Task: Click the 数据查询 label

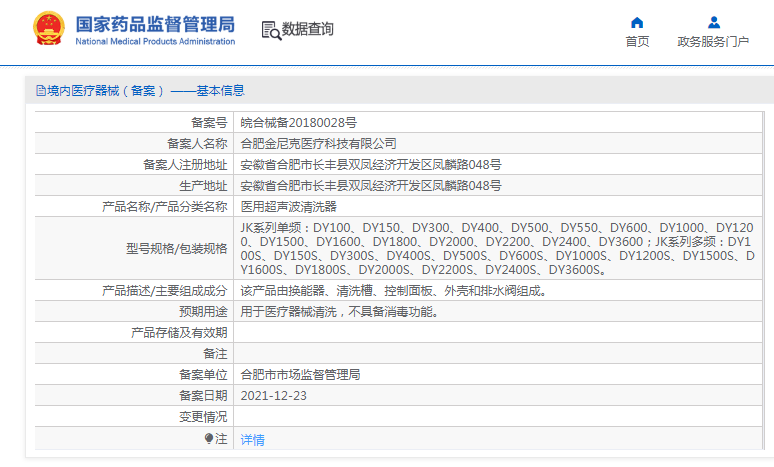Action: click(x=308, y=29)
